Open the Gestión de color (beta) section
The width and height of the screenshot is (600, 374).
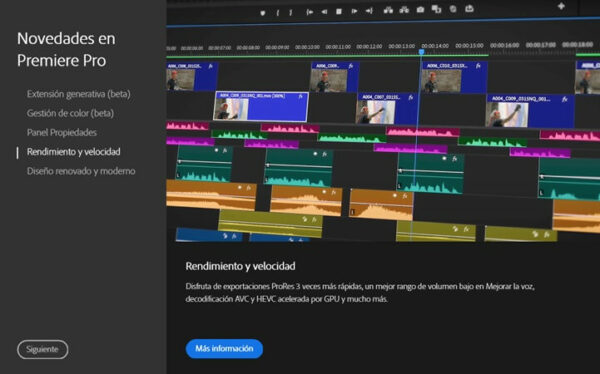[x=70, y=113]
